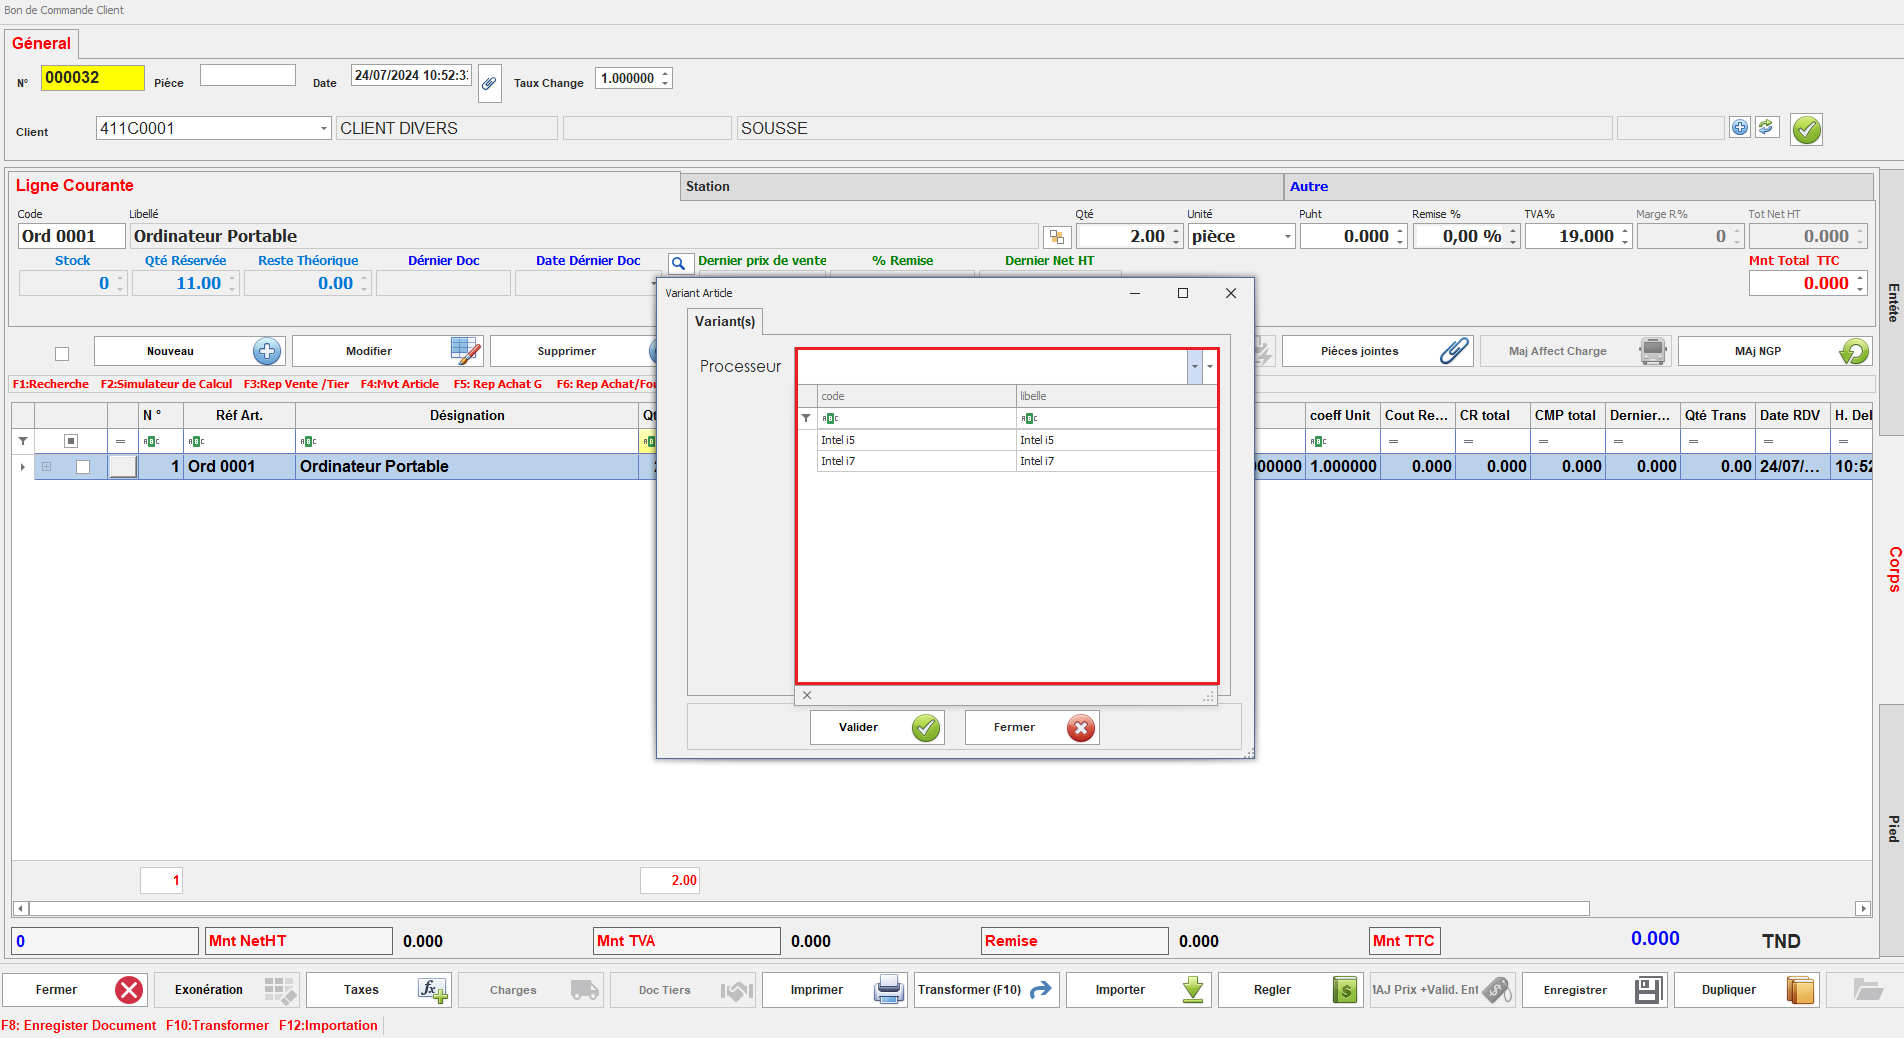Click the Regler payment button
This screenshot has height=1038, width=1904.
coord(1291,990)
